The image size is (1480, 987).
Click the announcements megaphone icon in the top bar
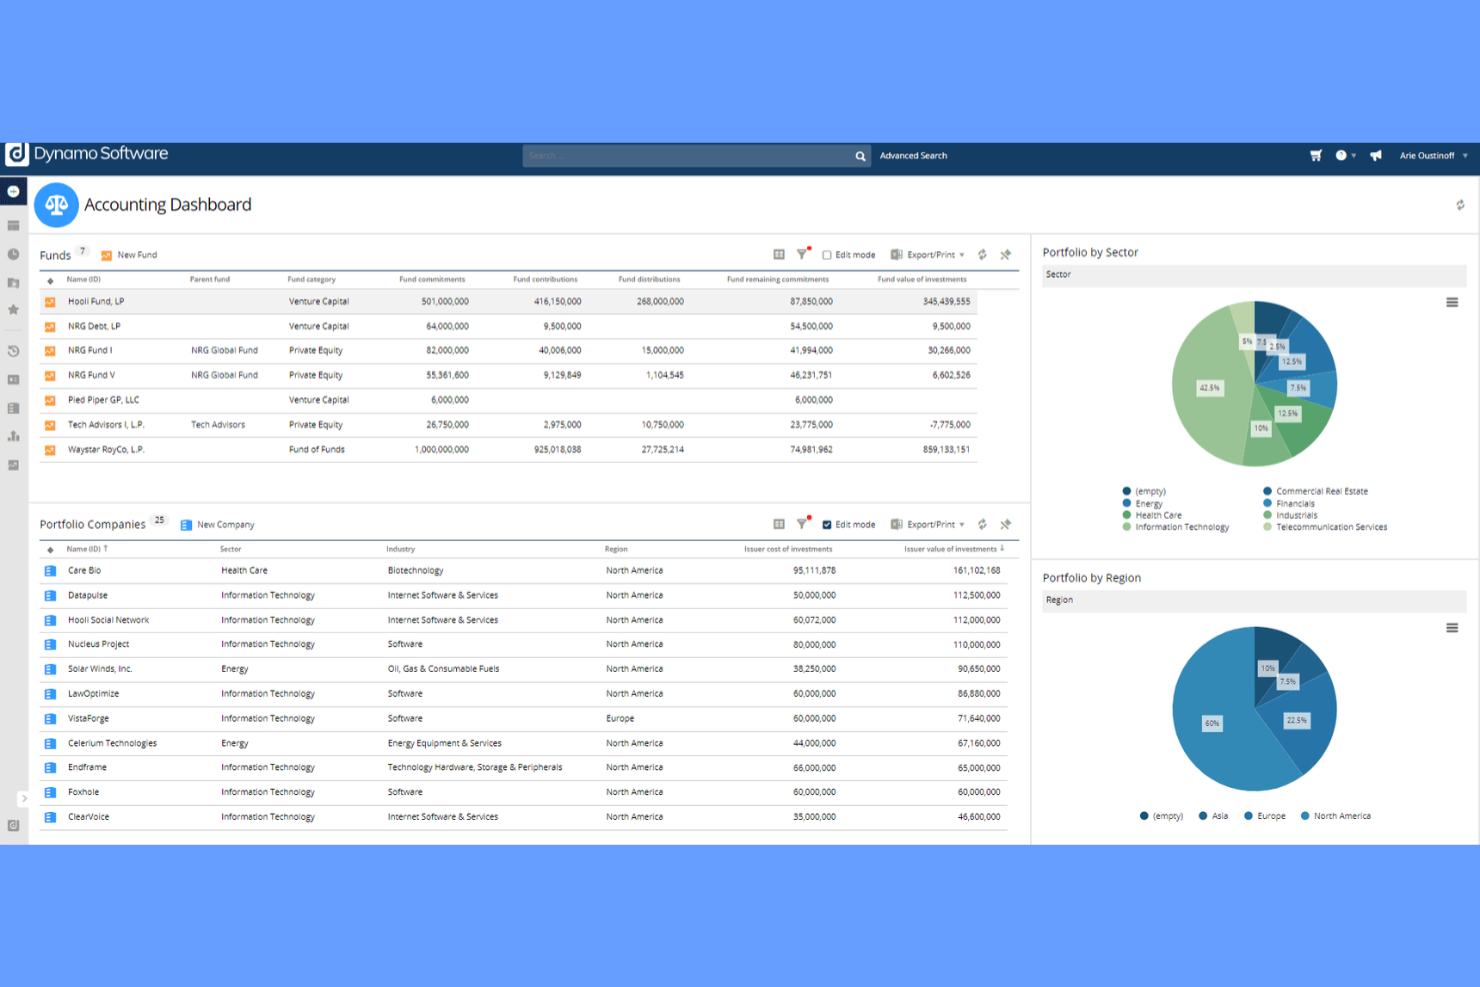[1376, 155]
